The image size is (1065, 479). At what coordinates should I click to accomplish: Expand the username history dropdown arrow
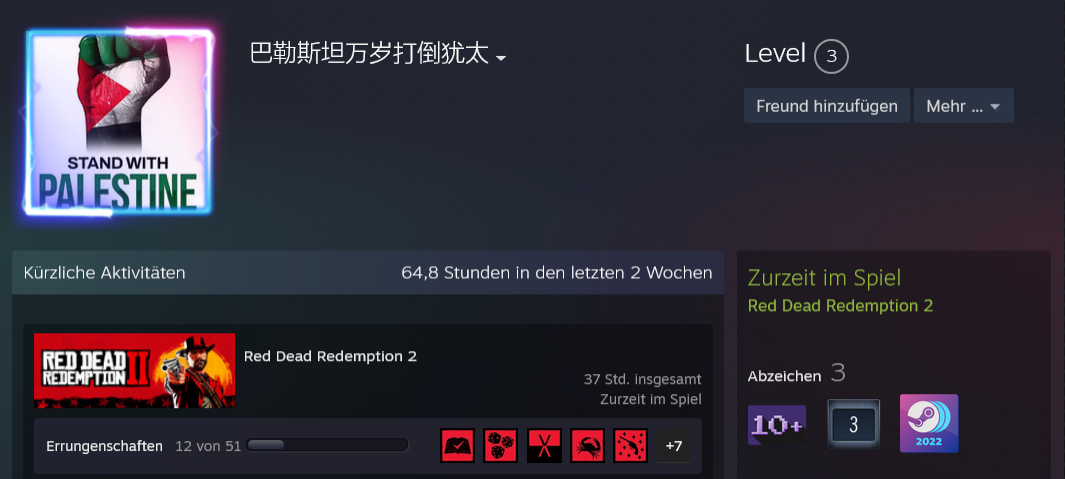coord(501,58)
